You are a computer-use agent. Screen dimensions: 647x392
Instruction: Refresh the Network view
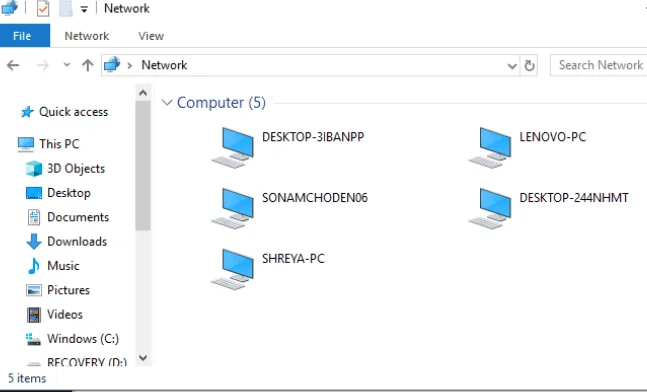click(529, 65)
